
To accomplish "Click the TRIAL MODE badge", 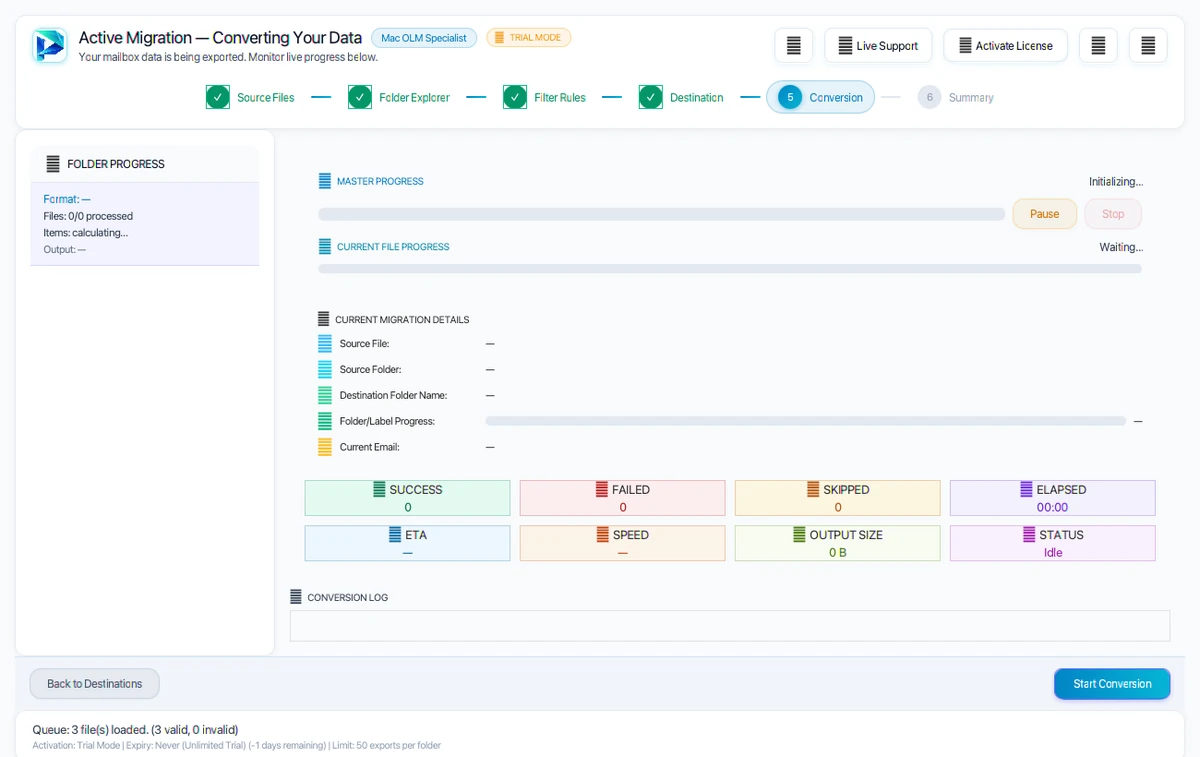I will [x=529, y=38].
